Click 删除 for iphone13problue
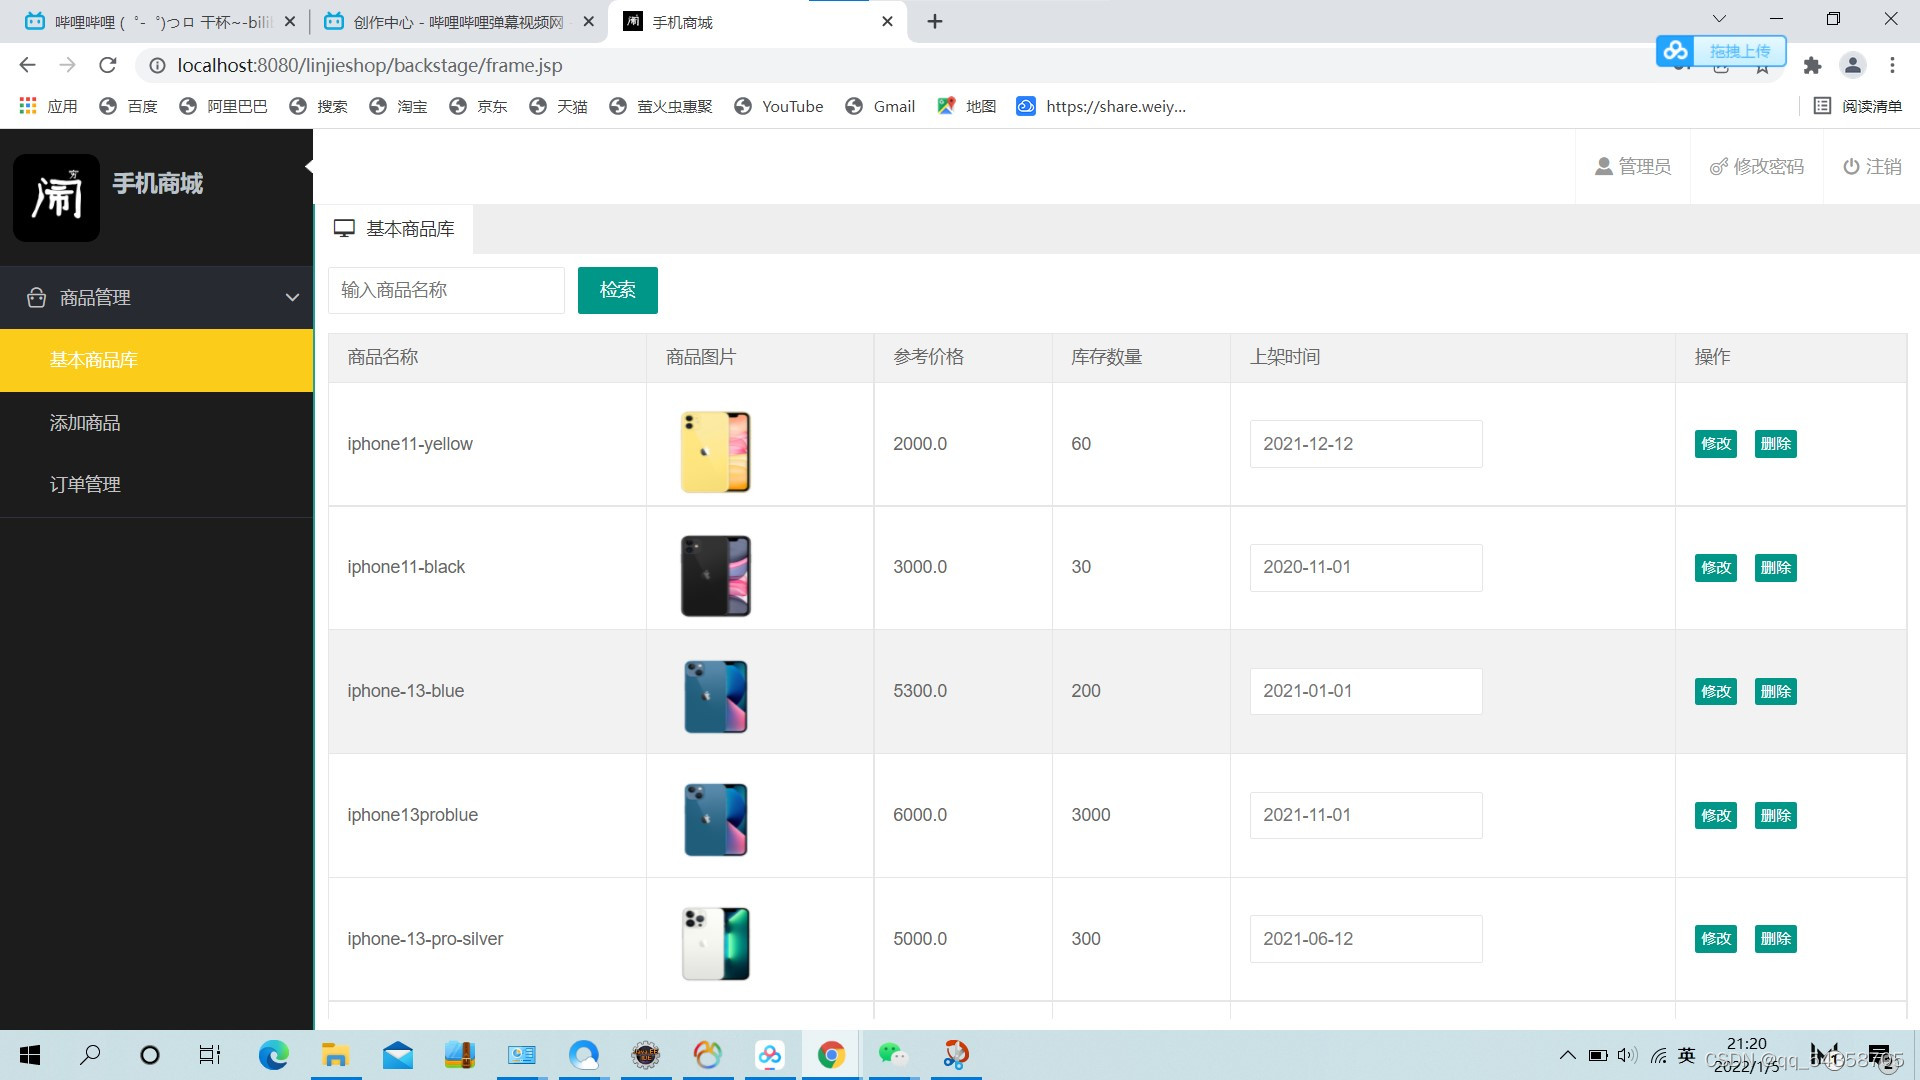Screen dimensions: 1920x1080 click(1776, 816)
